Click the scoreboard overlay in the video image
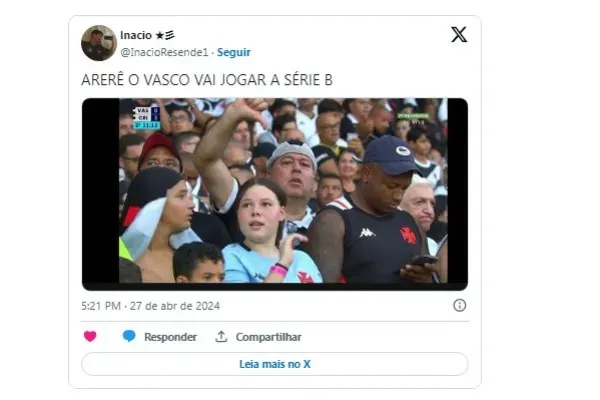The image size is (600, 400). (147, 118)
